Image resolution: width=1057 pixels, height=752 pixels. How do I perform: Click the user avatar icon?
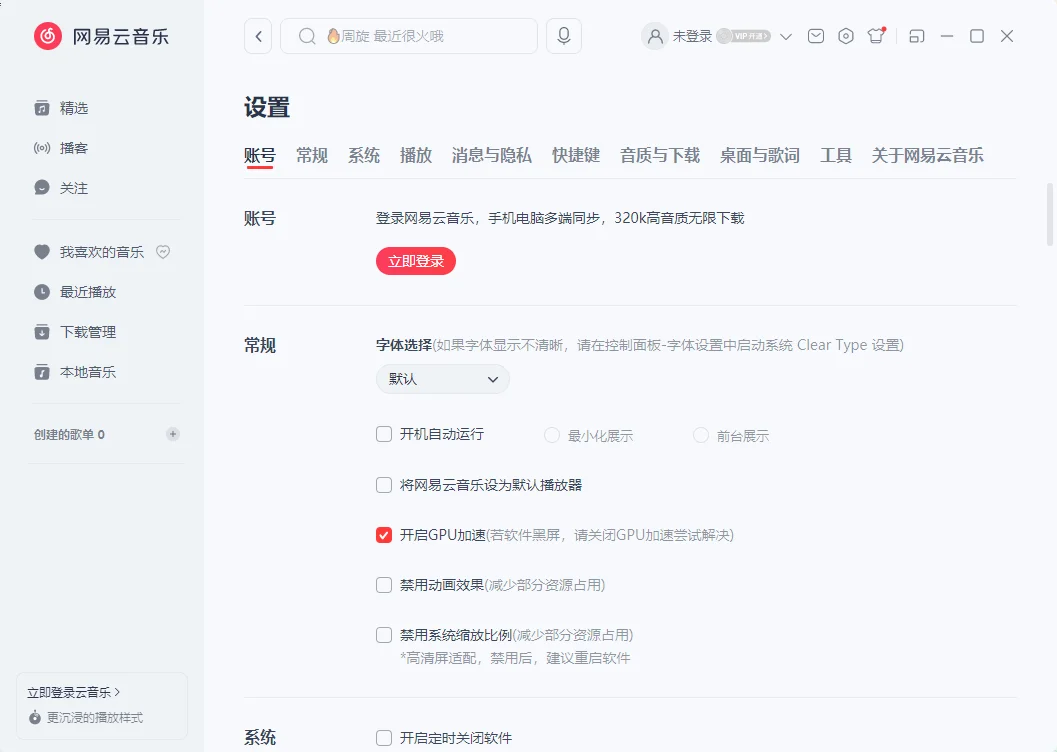[655, 36]
